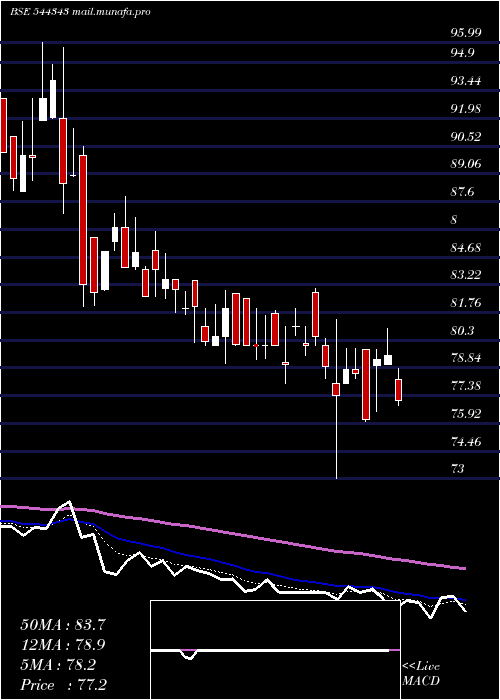
Task: Click the 80.3 price axis label
Action: point(462,331)
